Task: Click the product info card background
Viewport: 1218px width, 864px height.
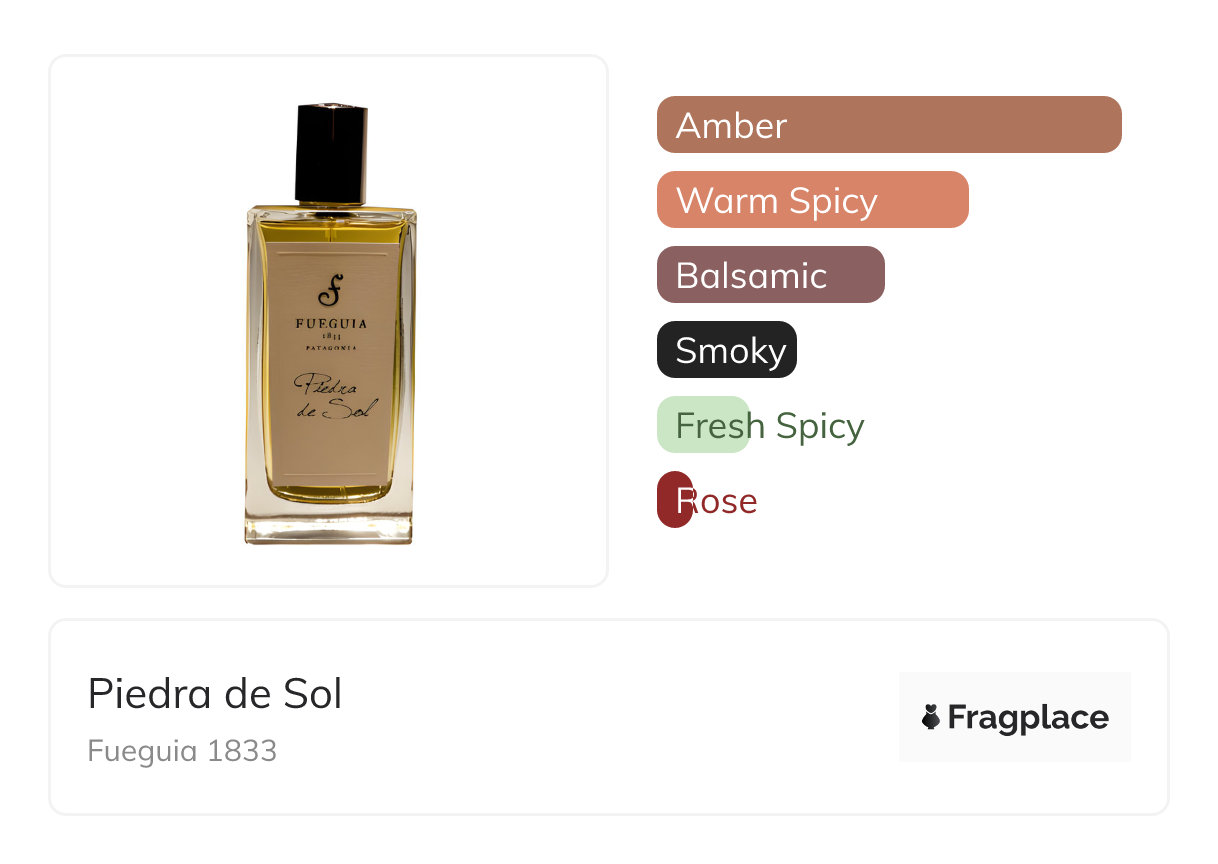Action: (x=609, y=717)
